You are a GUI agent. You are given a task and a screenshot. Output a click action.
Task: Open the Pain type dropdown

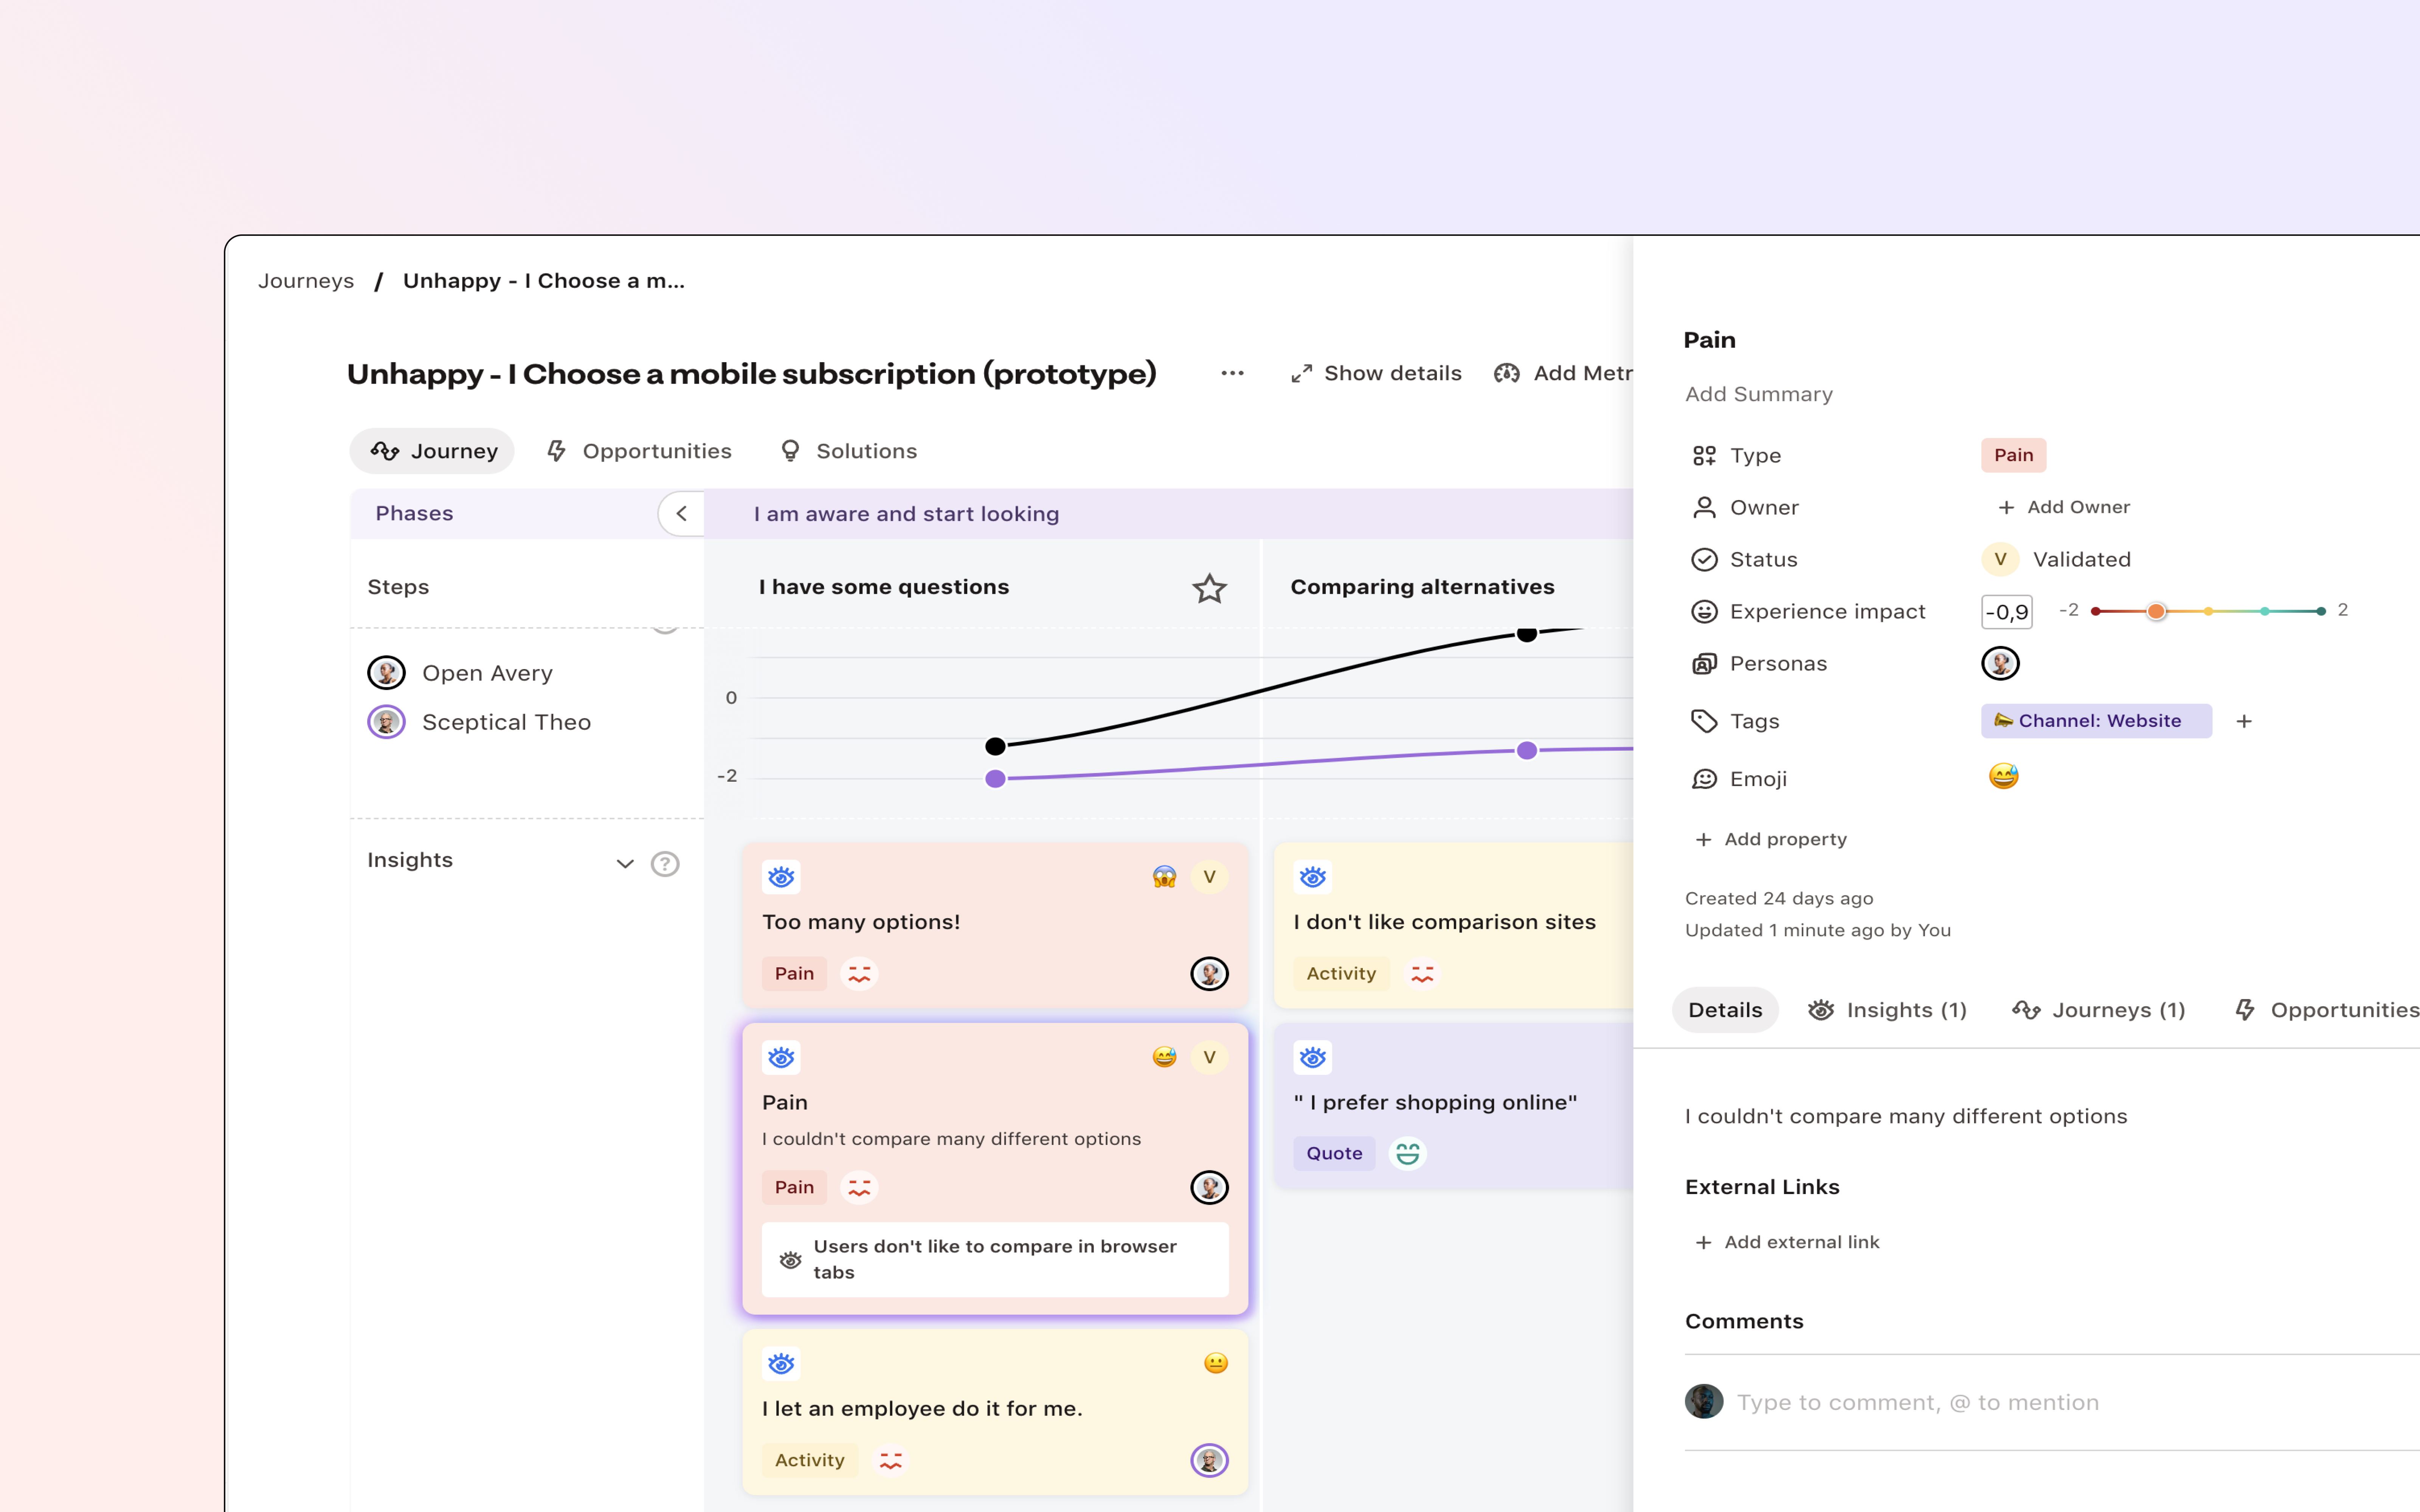pyautogui.click(x=2013, y=455)
